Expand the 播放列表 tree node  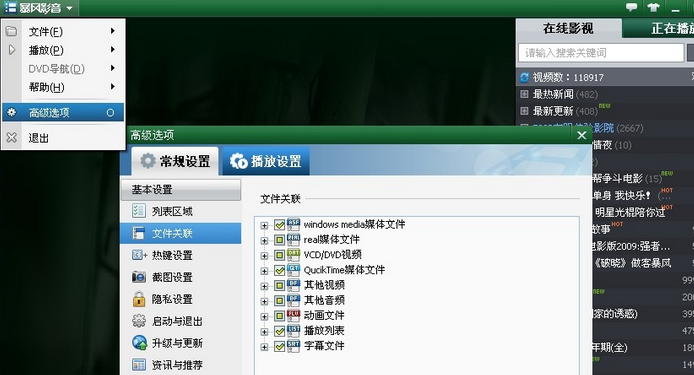[x=264, y=331]
